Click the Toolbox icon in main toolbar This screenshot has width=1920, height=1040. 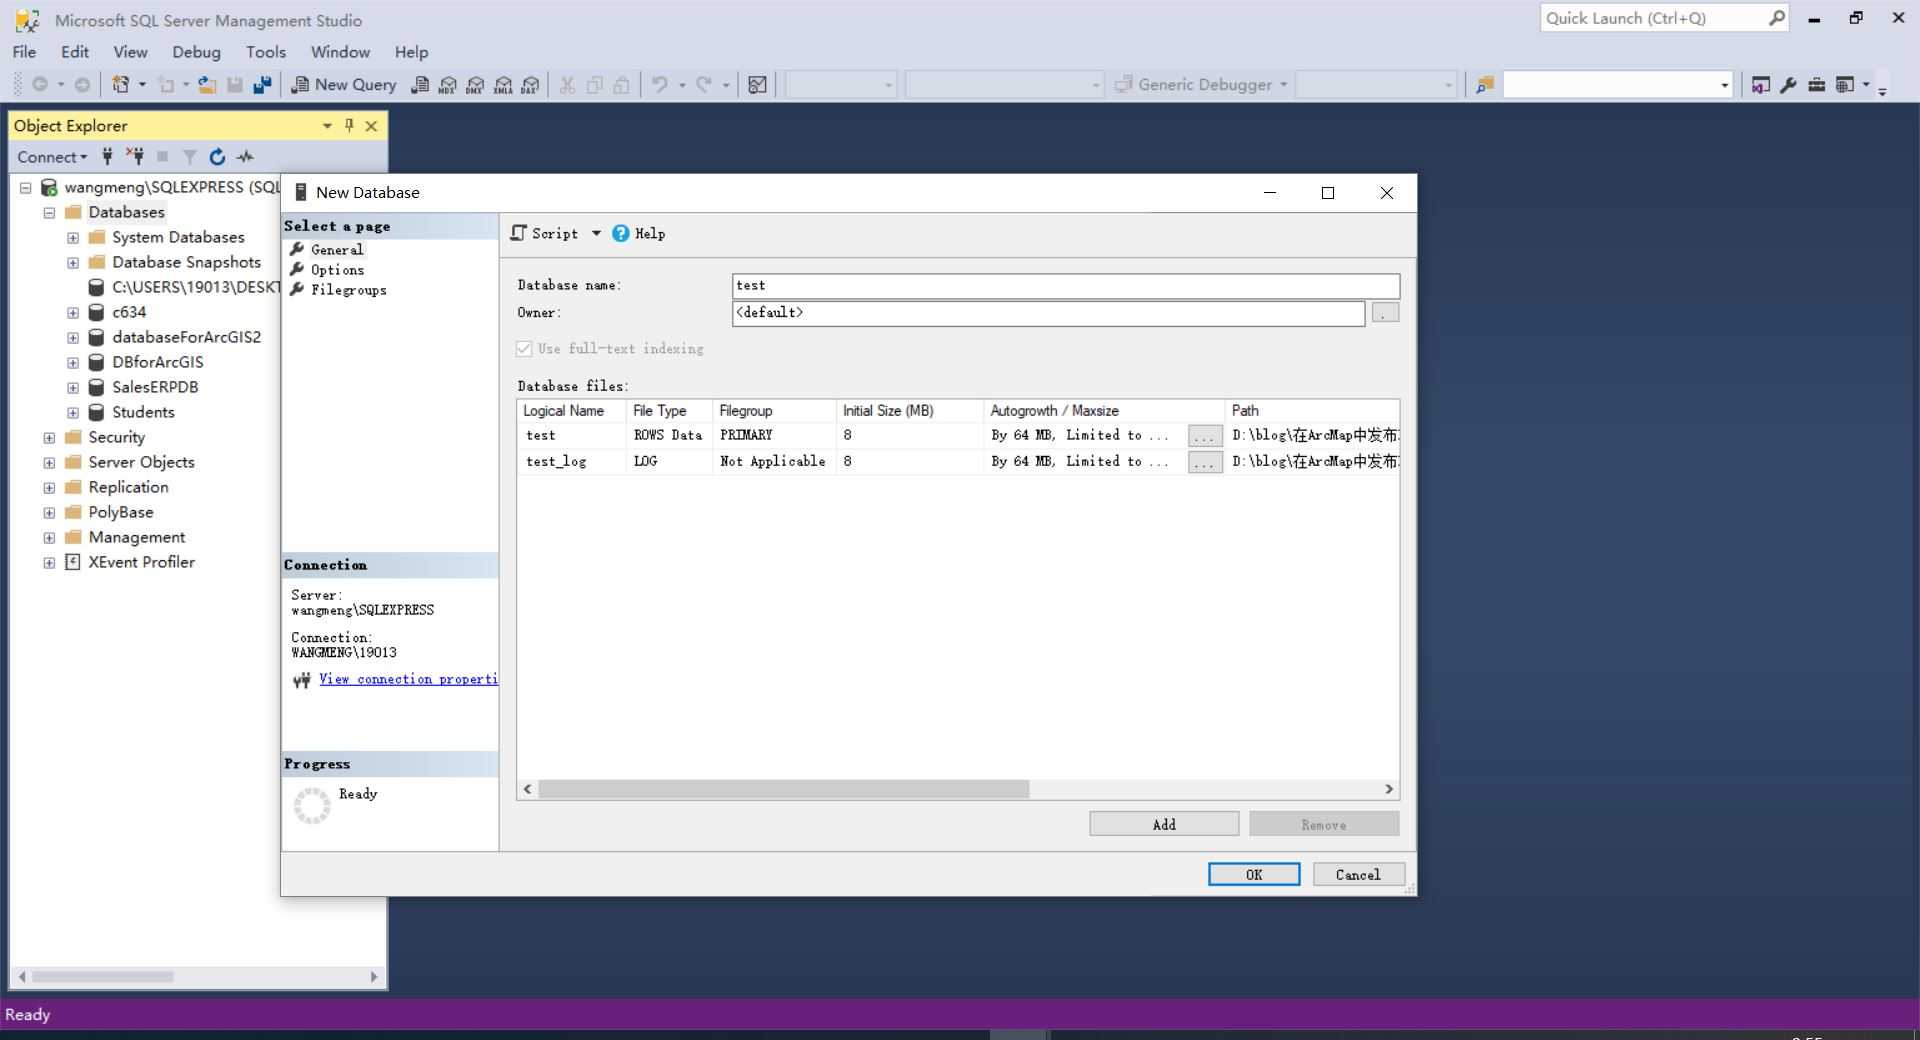(x=1816, y=85)
